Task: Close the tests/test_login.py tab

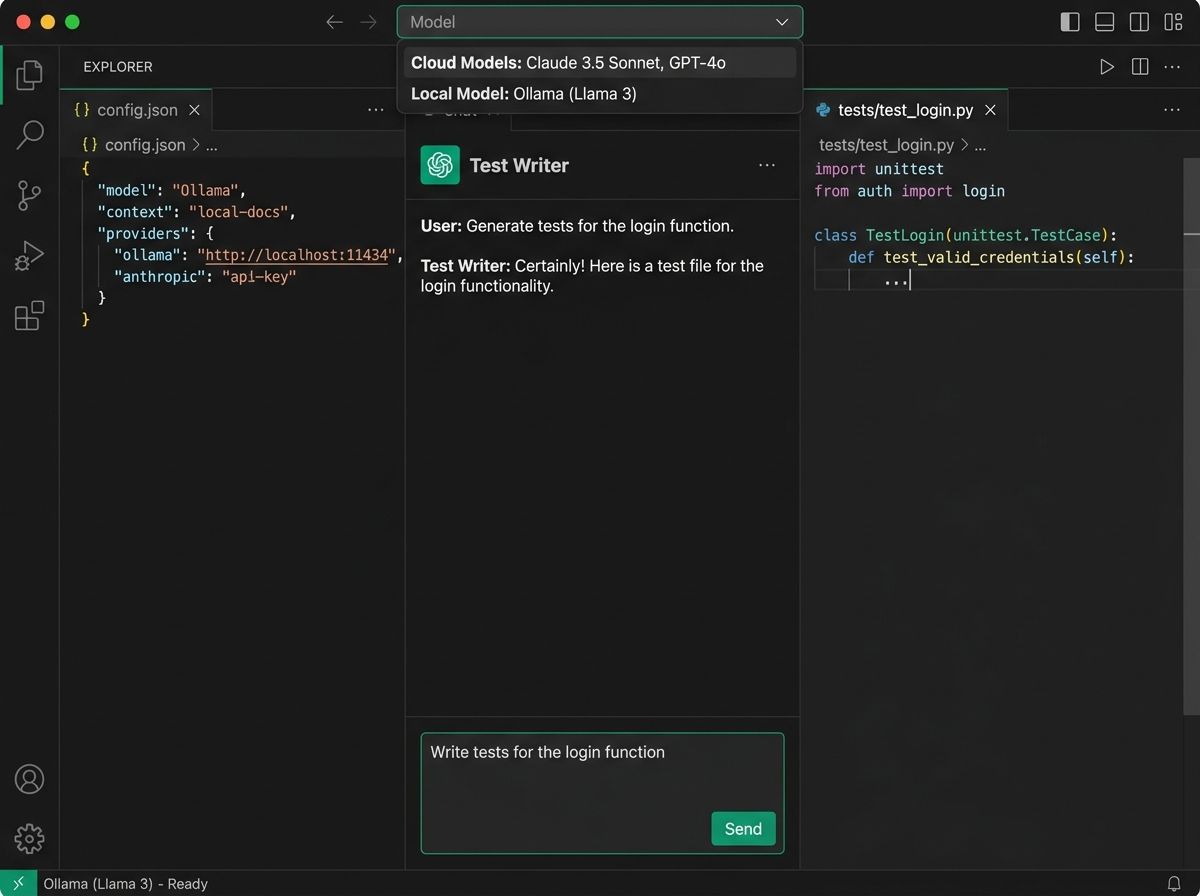Action: tap(991, 110)
